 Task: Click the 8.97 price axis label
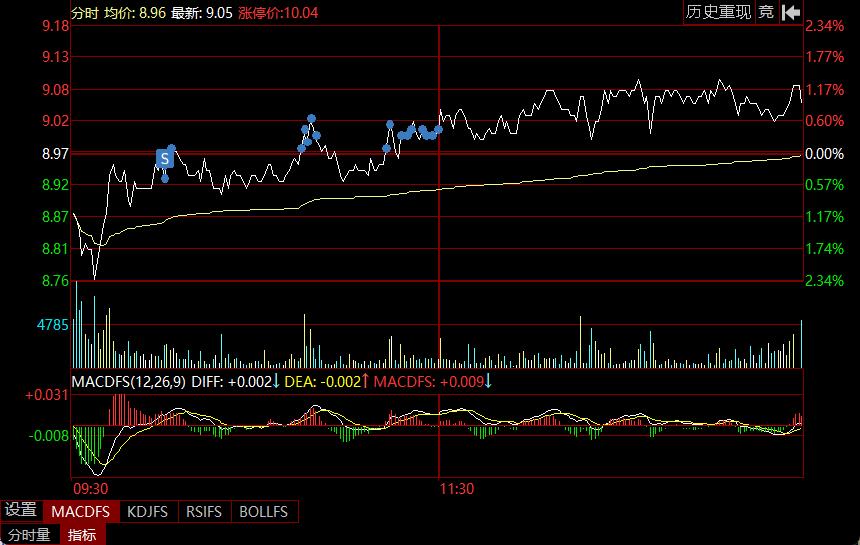56,154
